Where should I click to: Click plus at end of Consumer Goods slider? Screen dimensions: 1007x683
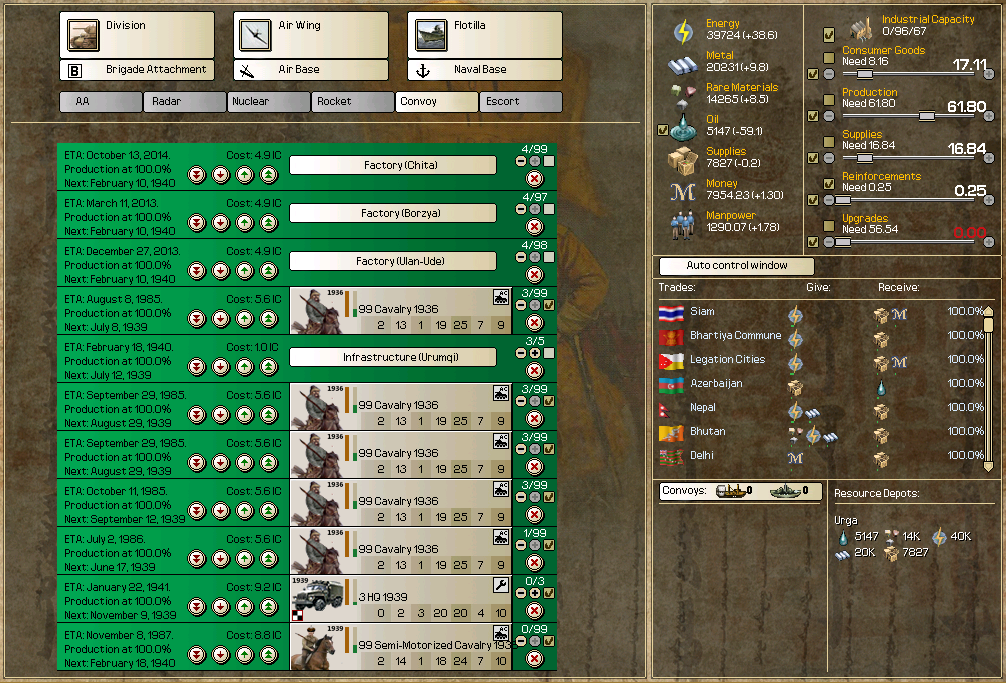[989, 74]
